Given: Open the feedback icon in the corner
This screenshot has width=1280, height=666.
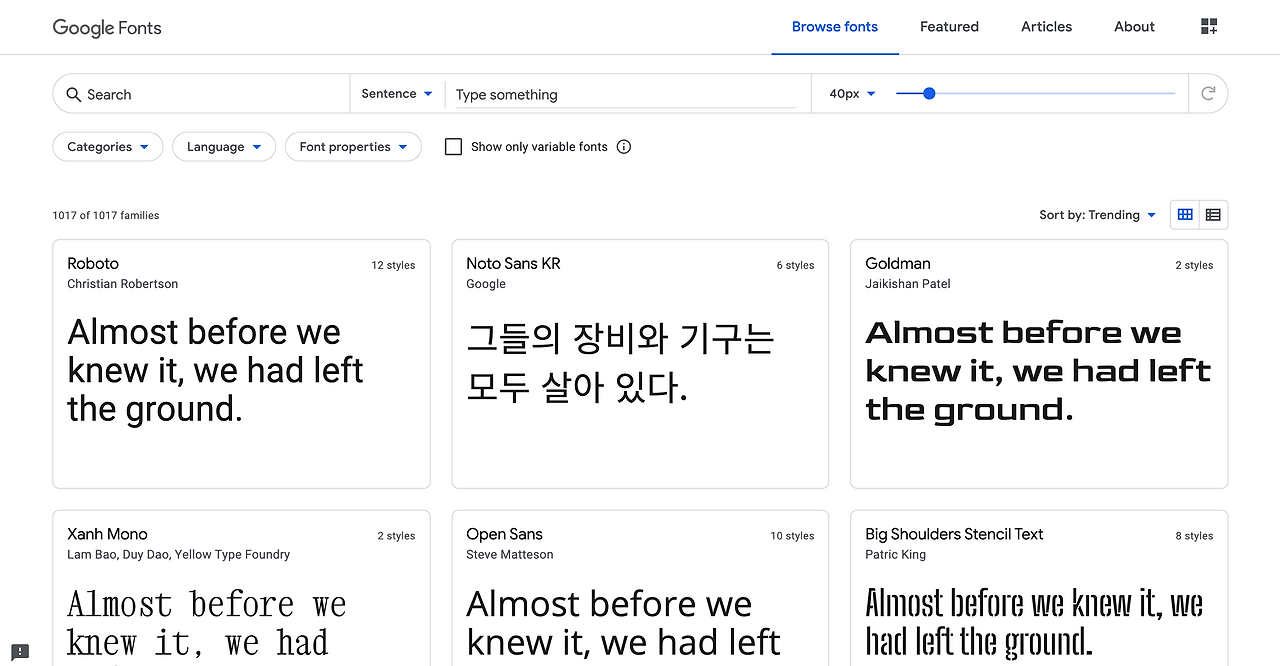Looking at the screenshot, I should (x=20, y=652).
